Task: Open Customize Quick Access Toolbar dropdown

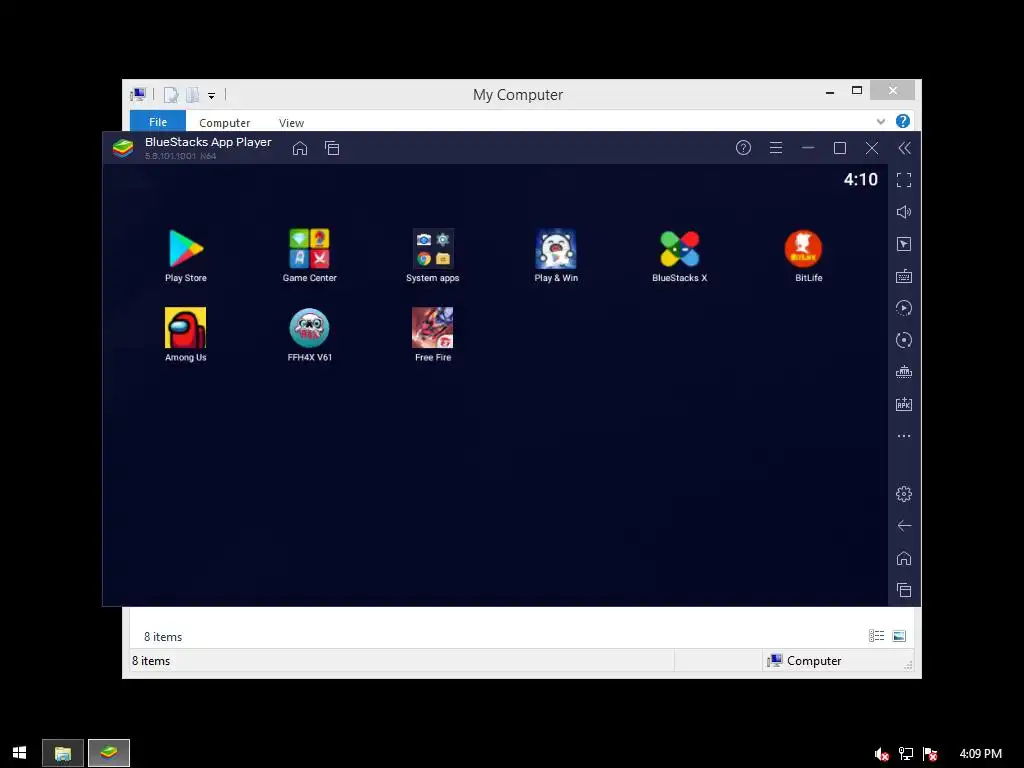Action: coord(212,96)
